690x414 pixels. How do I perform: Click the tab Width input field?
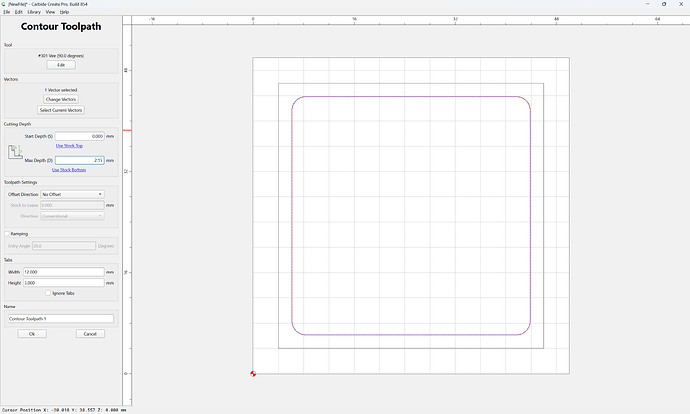[63, 272]
